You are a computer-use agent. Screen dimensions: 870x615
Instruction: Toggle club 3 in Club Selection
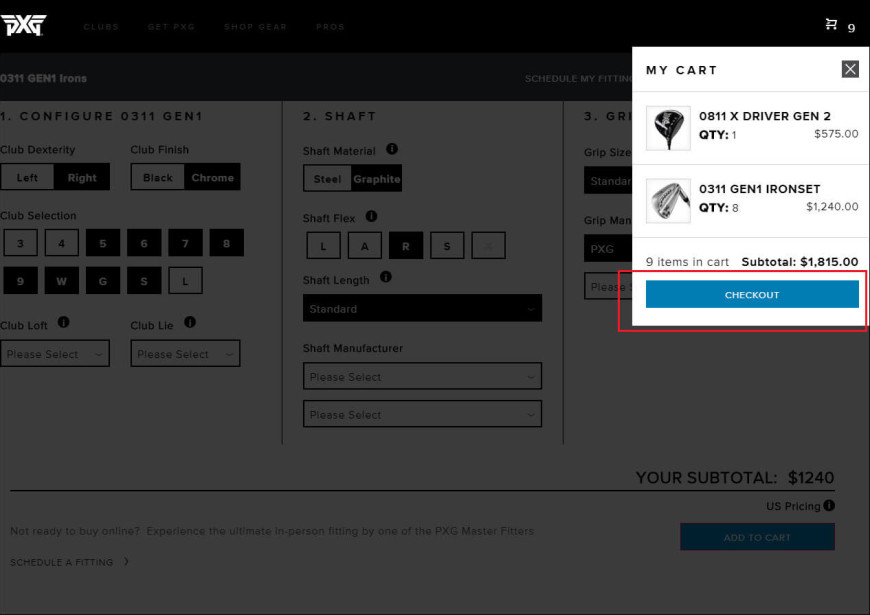pos(21,243)
